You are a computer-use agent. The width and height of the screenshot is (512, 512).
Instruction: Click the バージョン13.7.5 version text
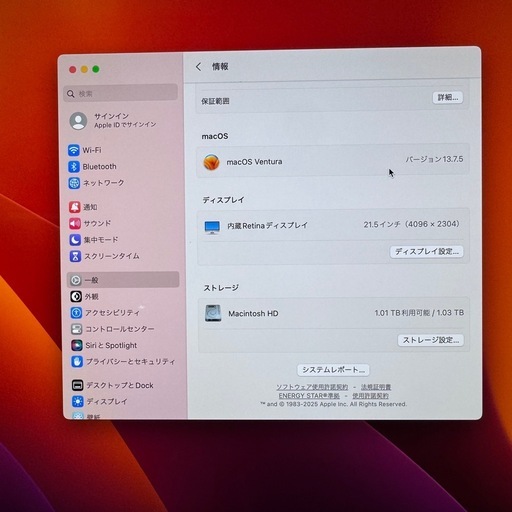pyautogui.click(x=434, y=159)
